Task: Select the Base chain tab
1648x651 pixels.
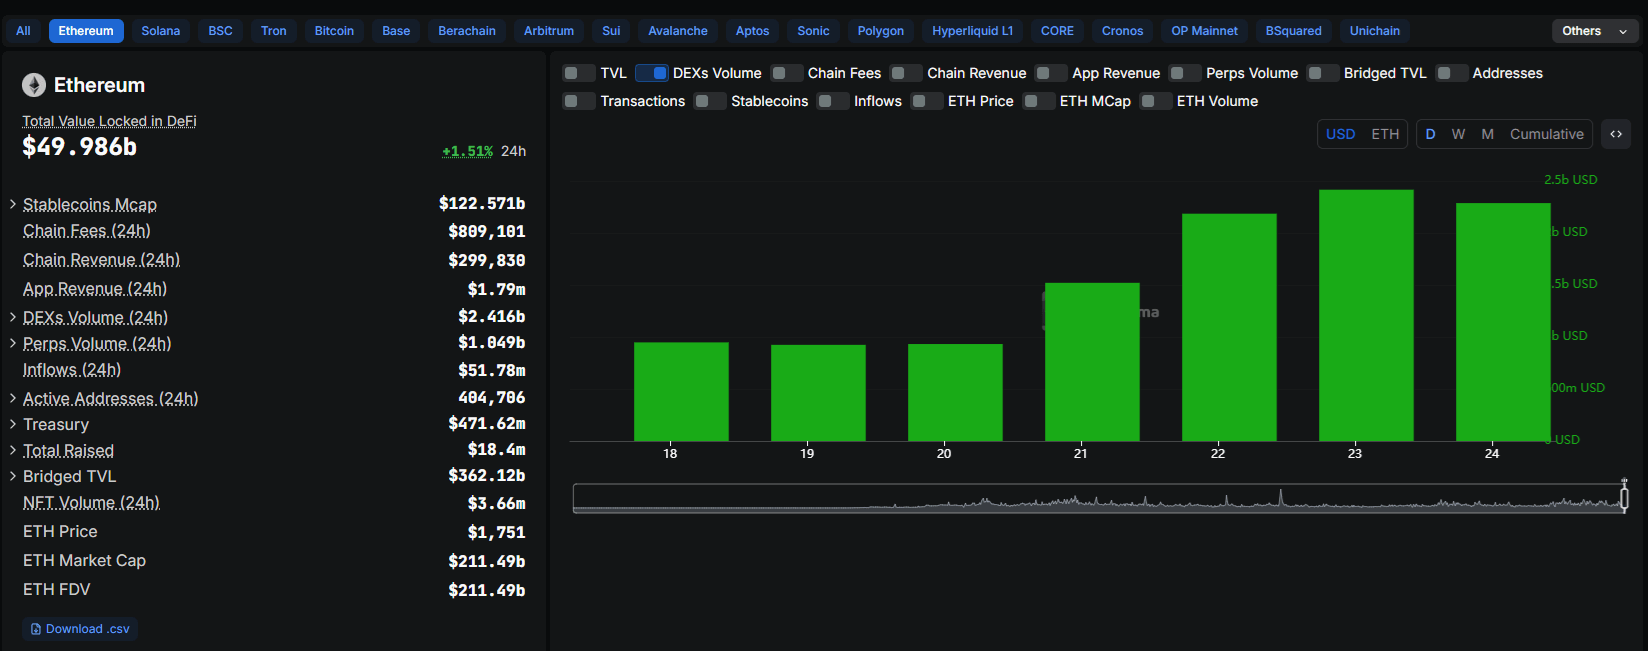Action: coord(396,31)
